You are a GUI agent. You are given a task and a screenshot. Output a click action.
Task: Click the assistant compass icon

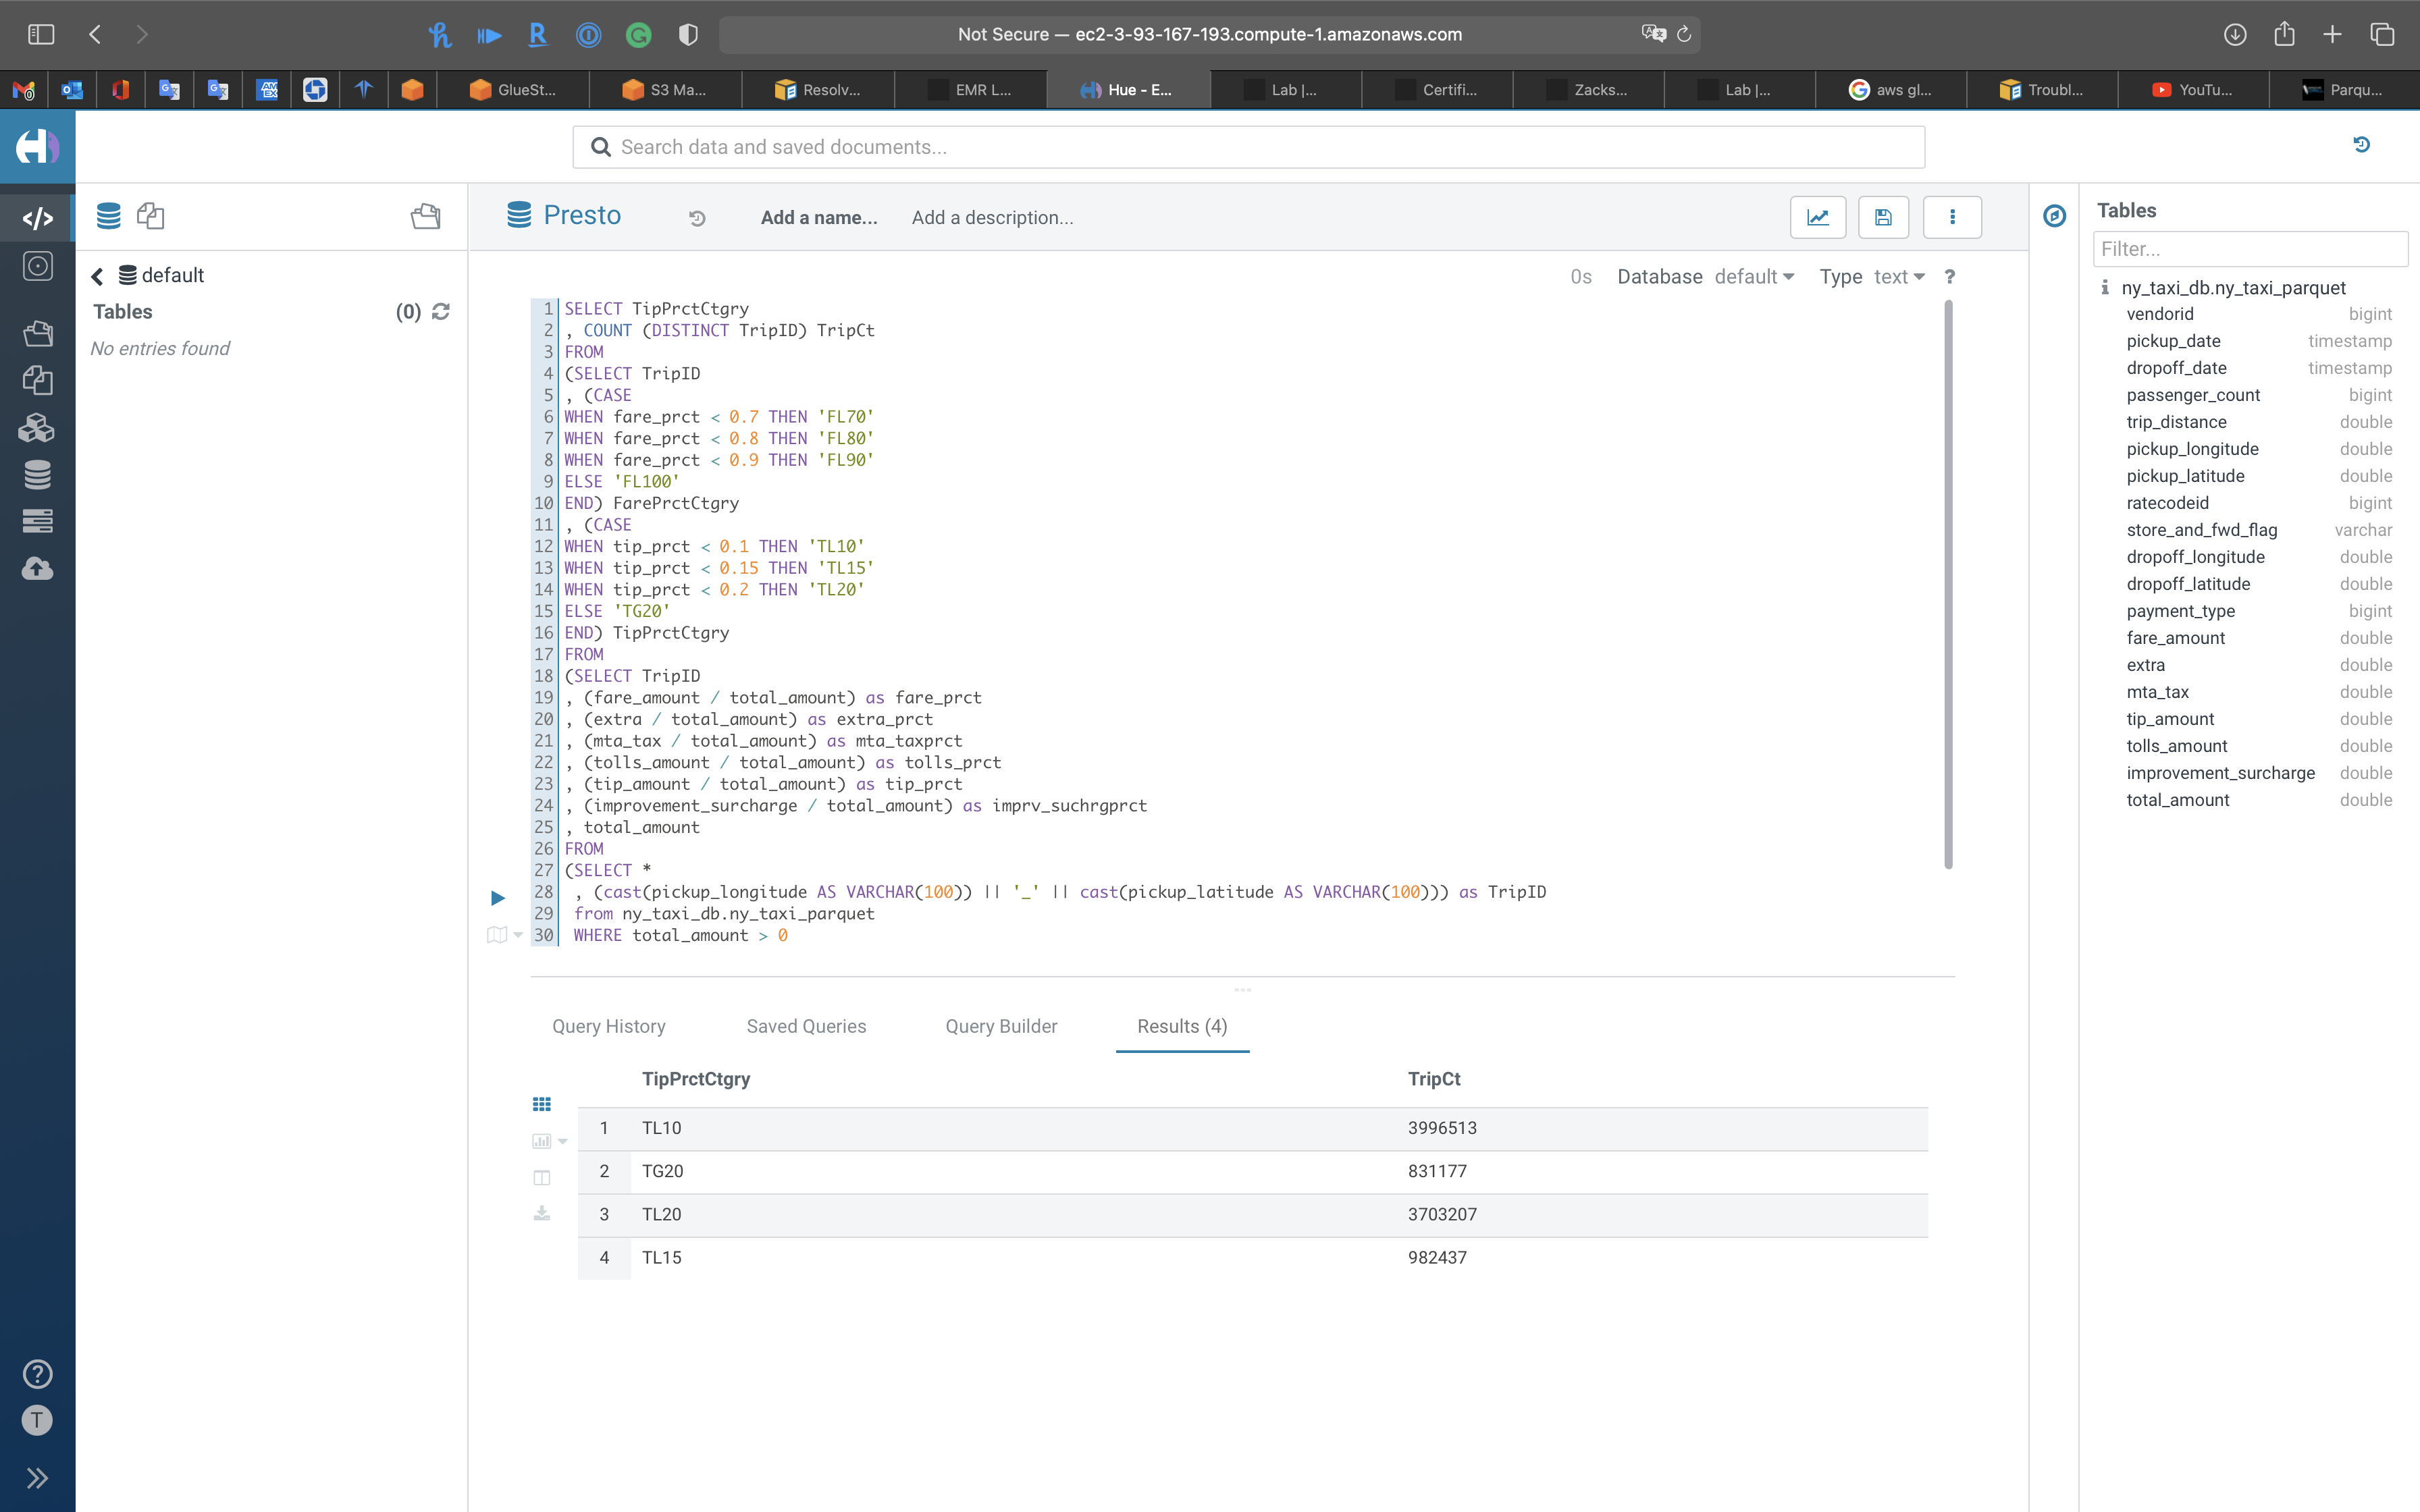[2054, 216]
